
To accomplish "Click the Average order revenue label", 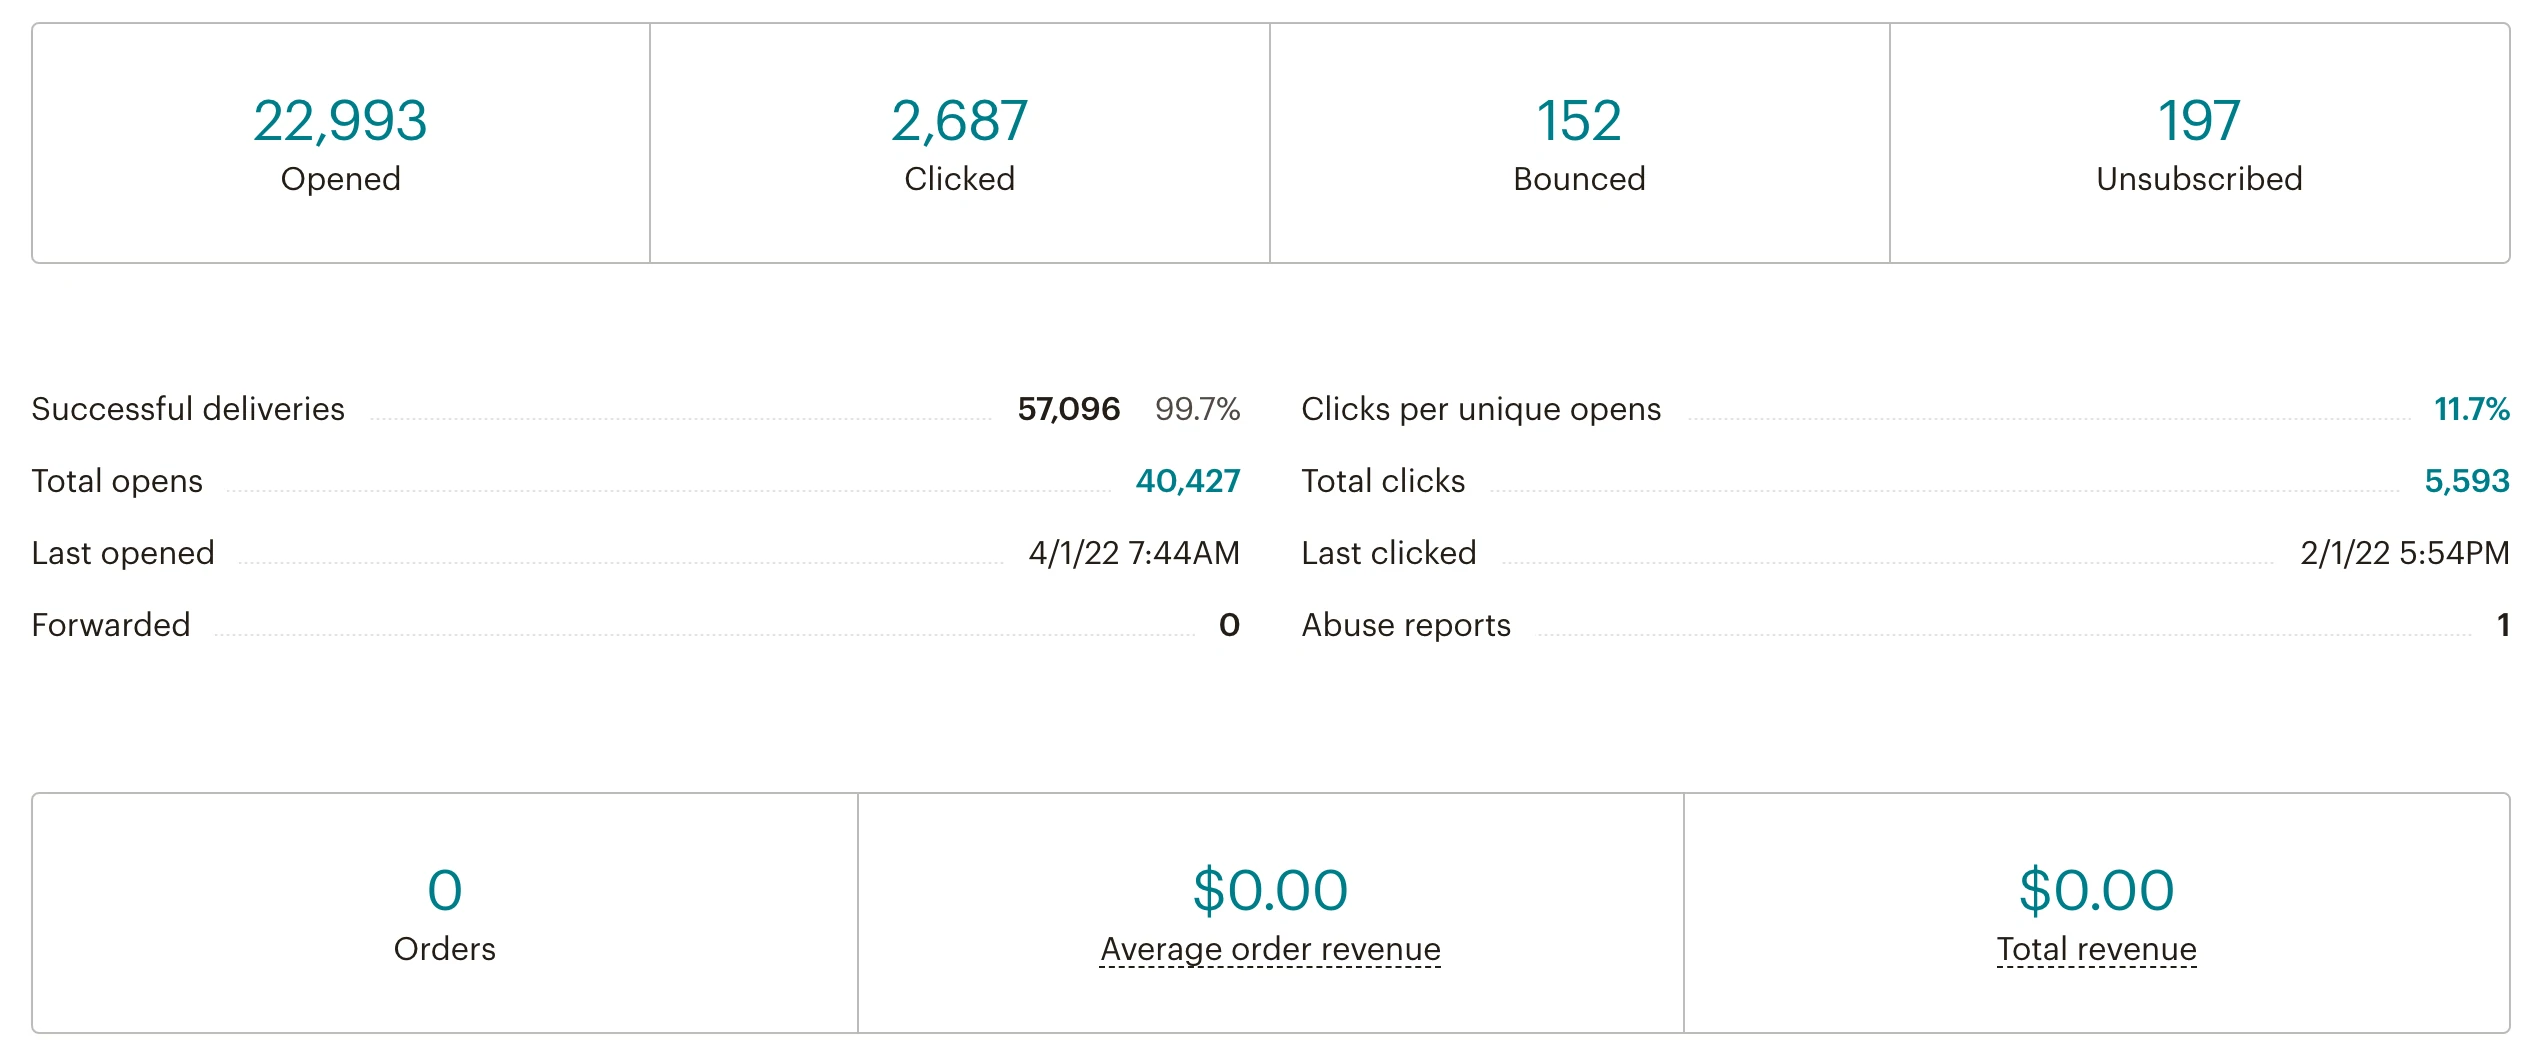I will (1270, 949).
